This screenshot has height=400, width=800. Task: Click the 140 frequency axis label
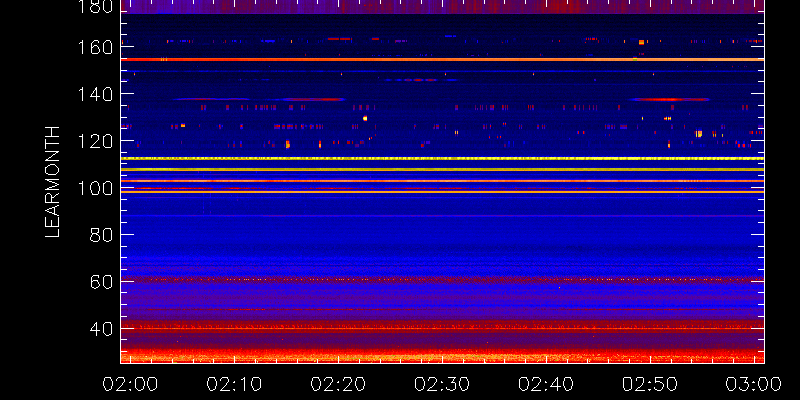point(95,94)
